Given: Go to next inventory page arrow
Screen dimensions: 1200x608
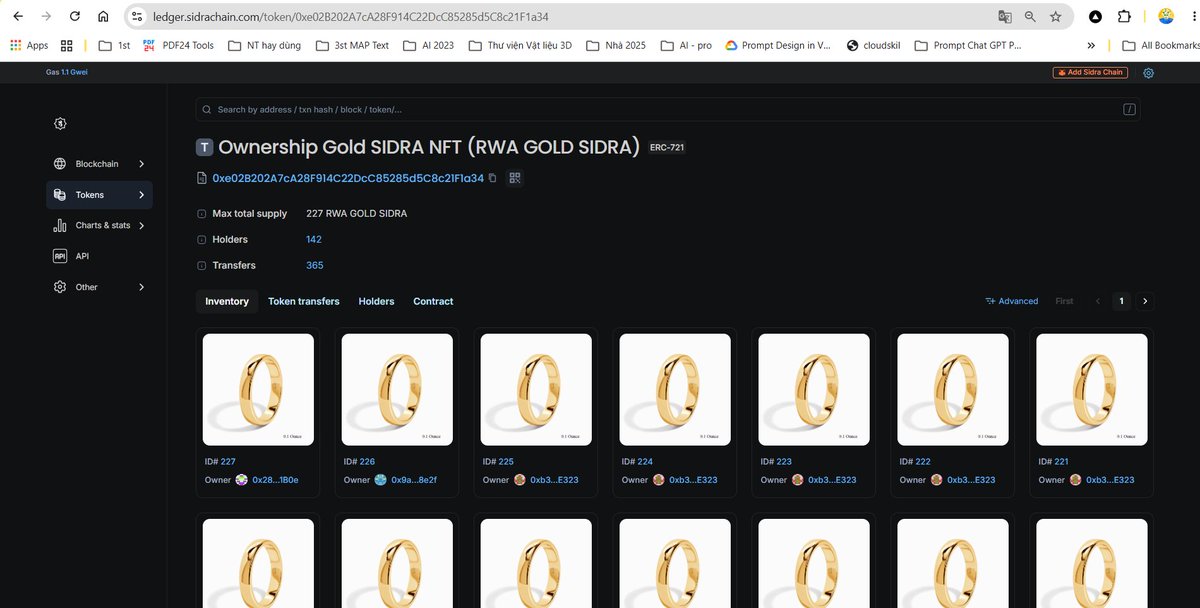Looking at the screenshot, I should [x=1145, y=301].
